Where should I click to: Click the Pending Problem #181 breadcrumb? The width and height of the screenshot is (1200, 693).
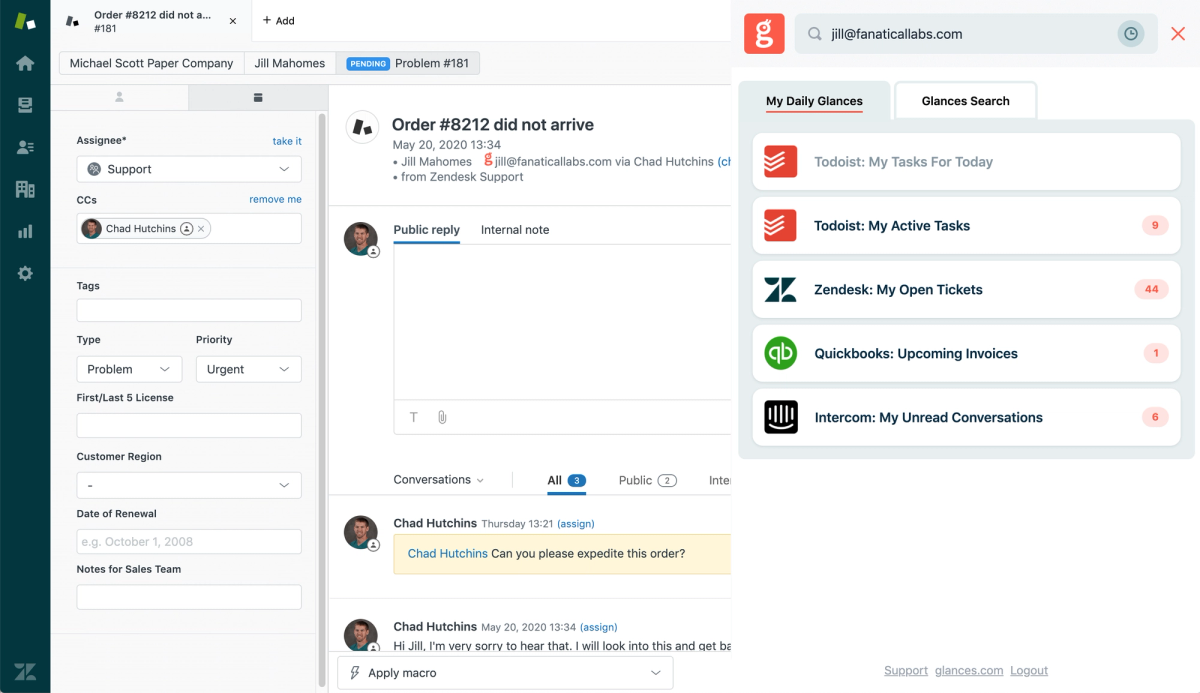click(x=407, y=63)
